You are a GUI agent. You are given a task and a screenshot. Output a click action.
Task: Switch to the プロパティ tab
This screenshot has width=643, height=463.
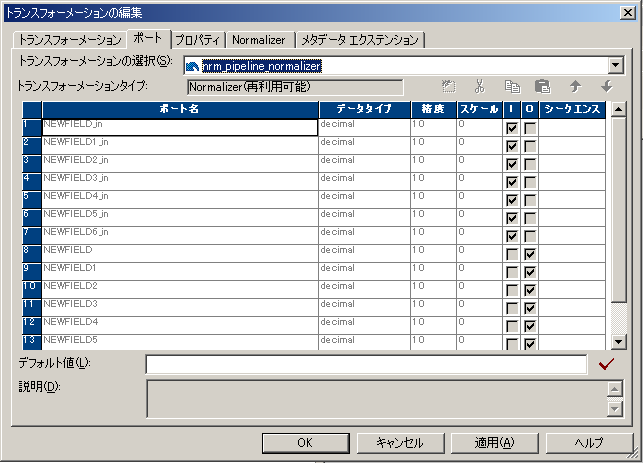(198, 40)
